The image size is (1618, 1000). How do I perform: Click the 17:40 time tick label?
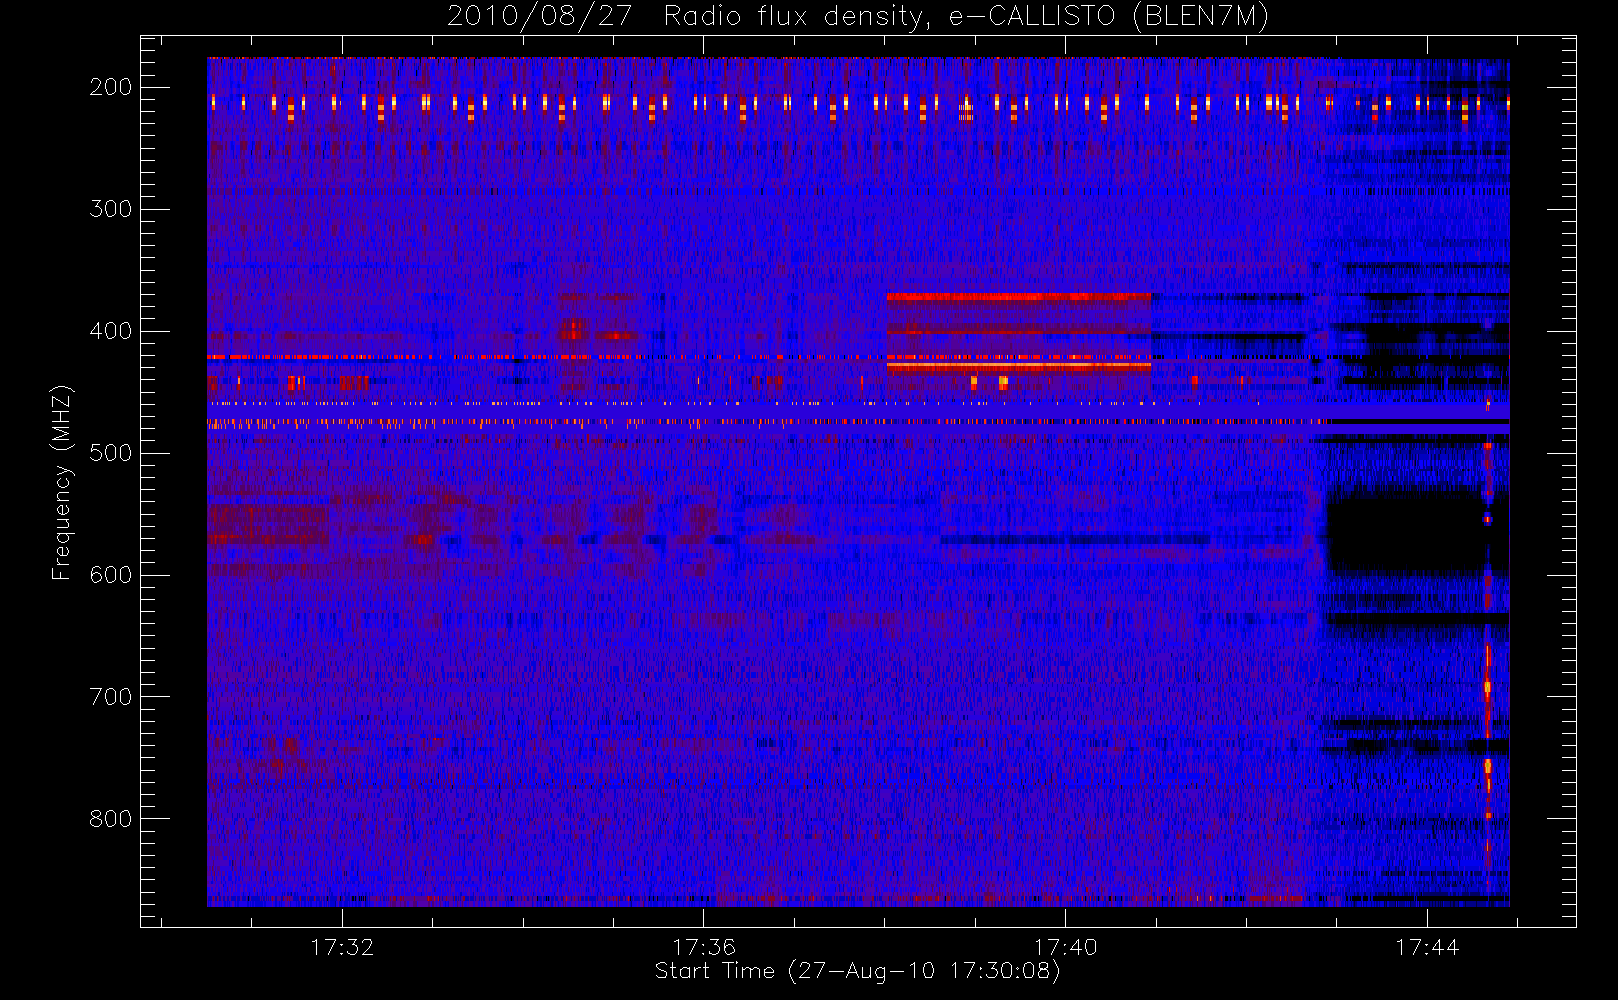[x=1066, y=947]
